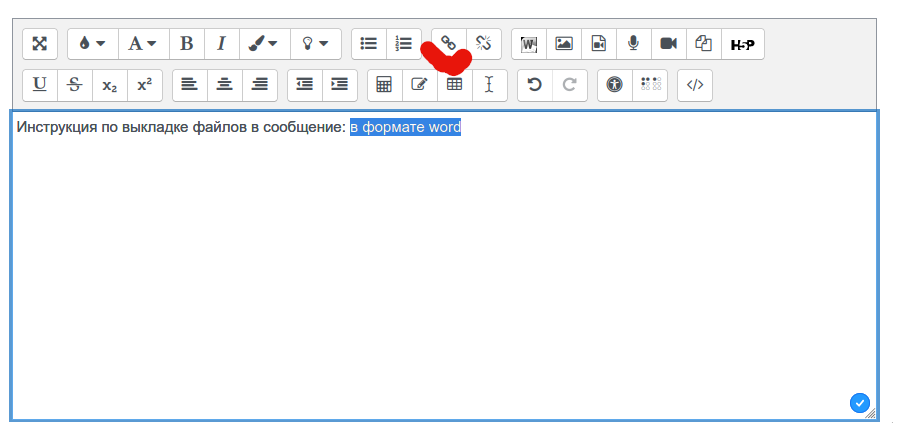Record audio with the microphone icon
This screenshot has height=427, width=897.
tap(634, 44)
